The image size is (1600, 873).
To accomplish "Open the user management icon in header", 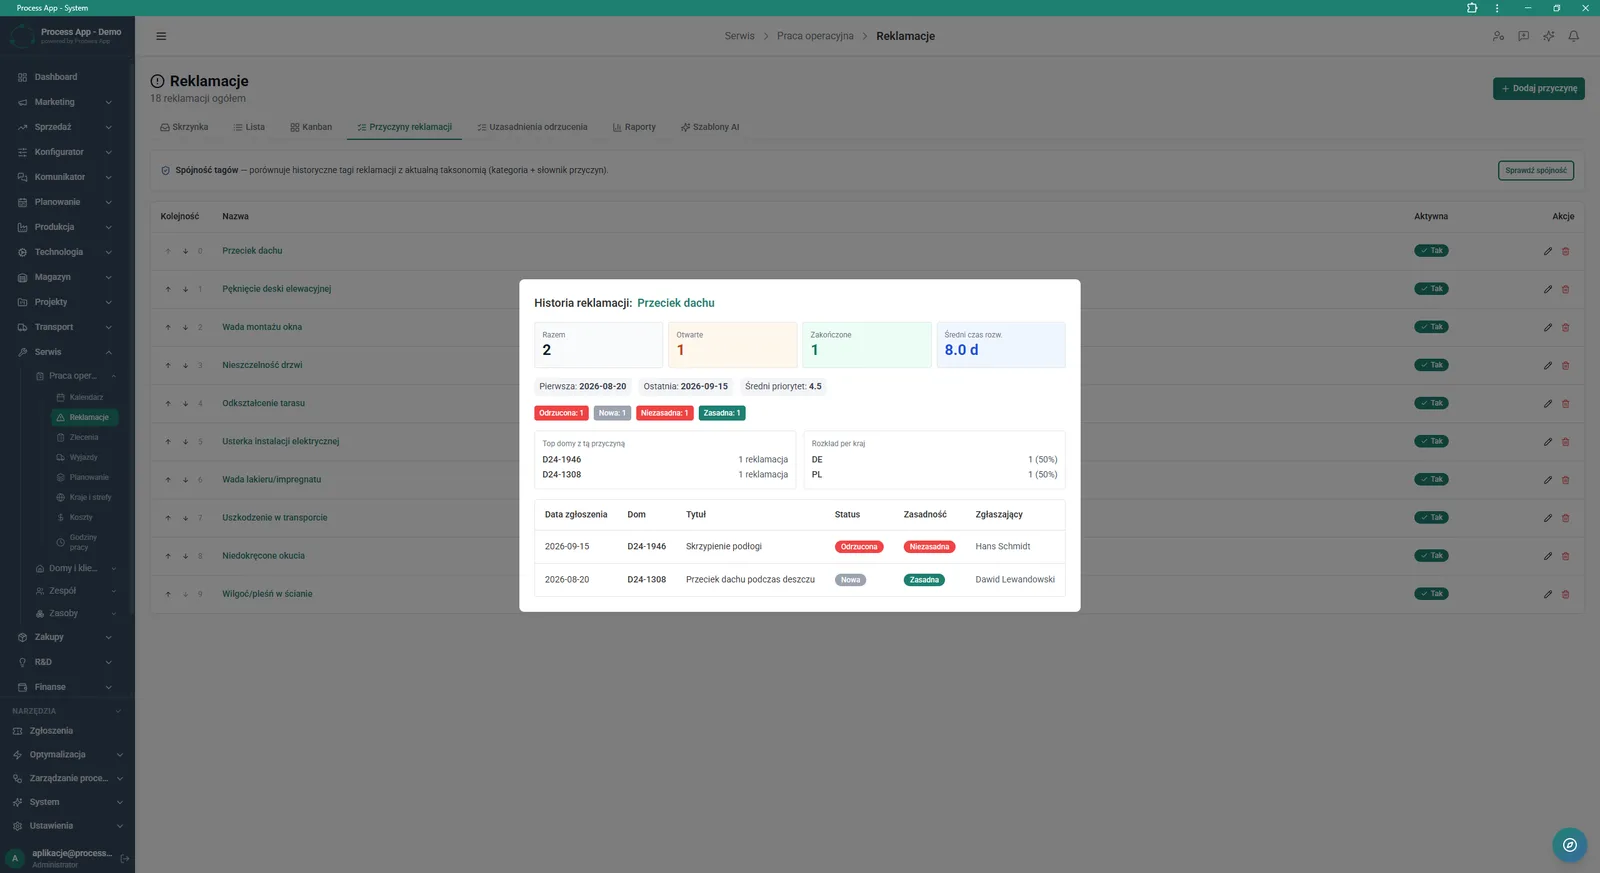I will point(1498,36).
